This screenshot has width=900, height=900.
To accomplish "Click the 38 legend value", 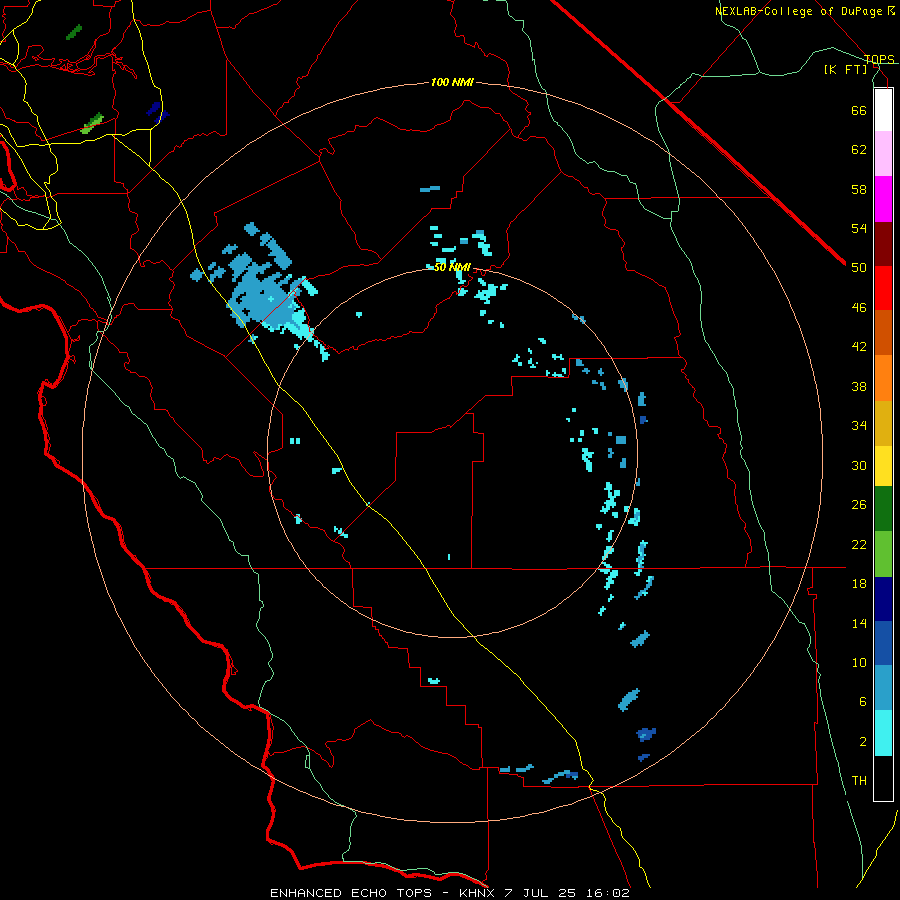I will (x=859, y=386).
